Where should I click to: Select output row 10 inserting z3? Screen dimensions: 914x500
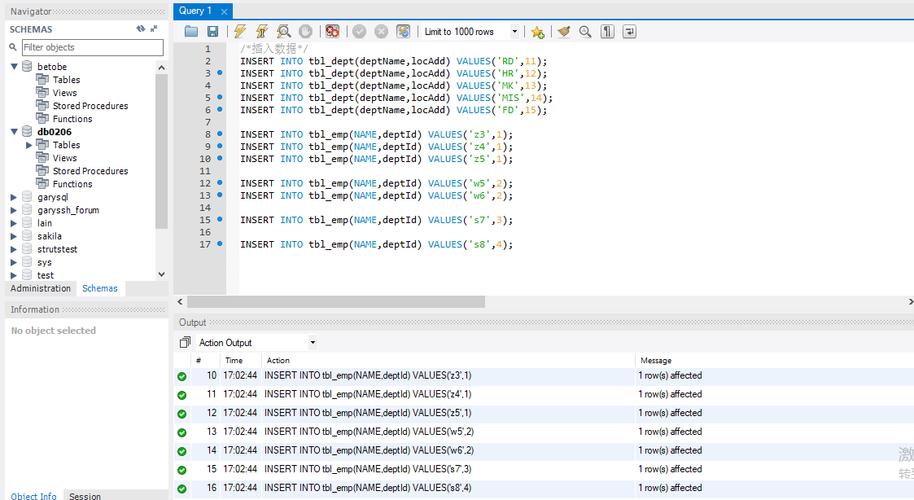coord(543,376)
